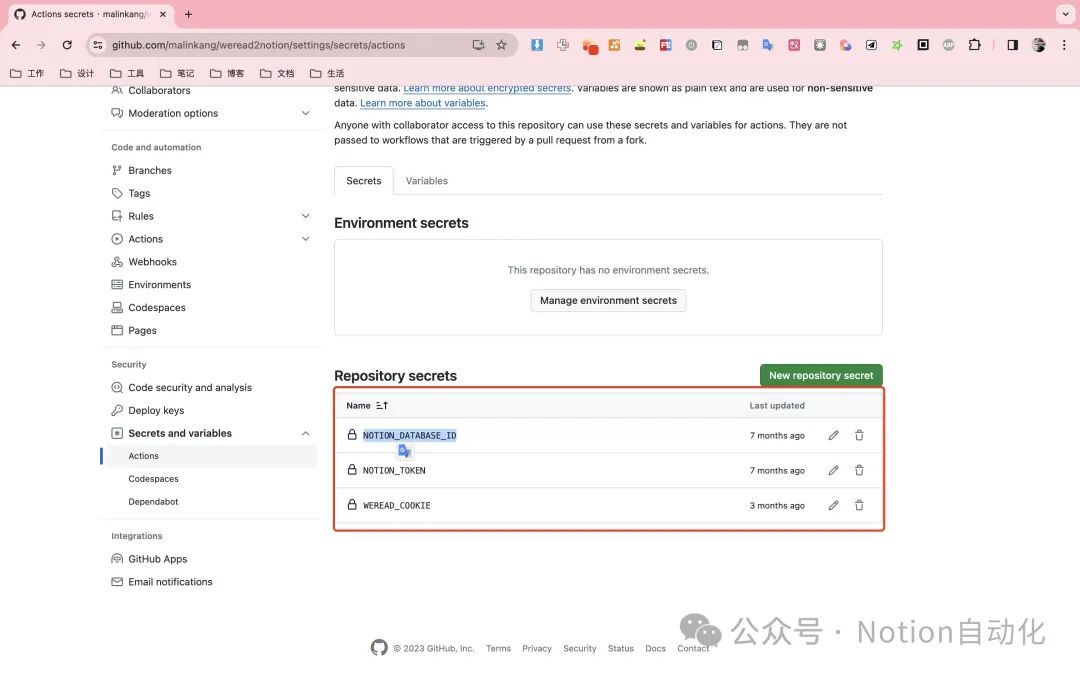Click the GitHub logo in the footer
The image size is (1080, 675).
click(x=379, y=647)
